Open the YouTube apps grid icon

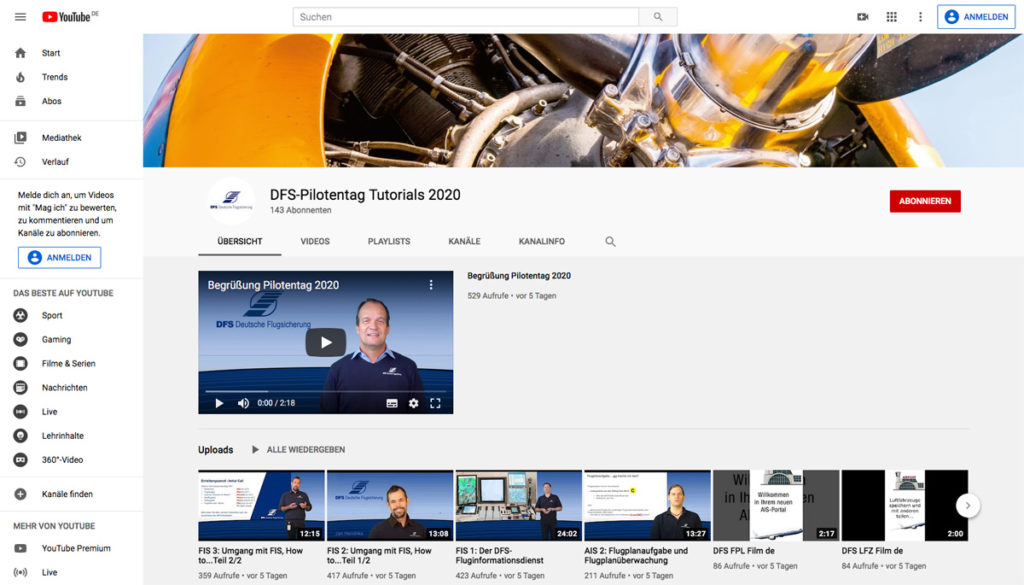pos(891,17)
